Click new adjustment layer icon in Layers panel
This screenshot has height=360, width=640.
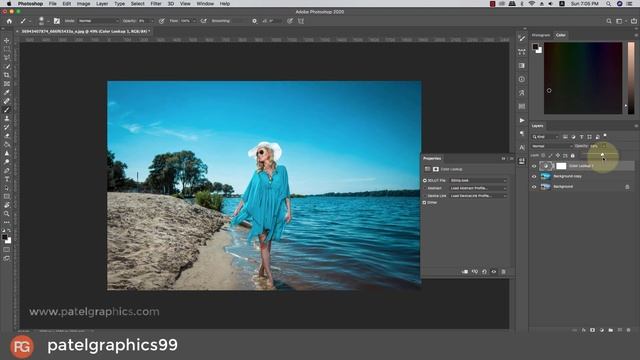(x=602, y=330)
